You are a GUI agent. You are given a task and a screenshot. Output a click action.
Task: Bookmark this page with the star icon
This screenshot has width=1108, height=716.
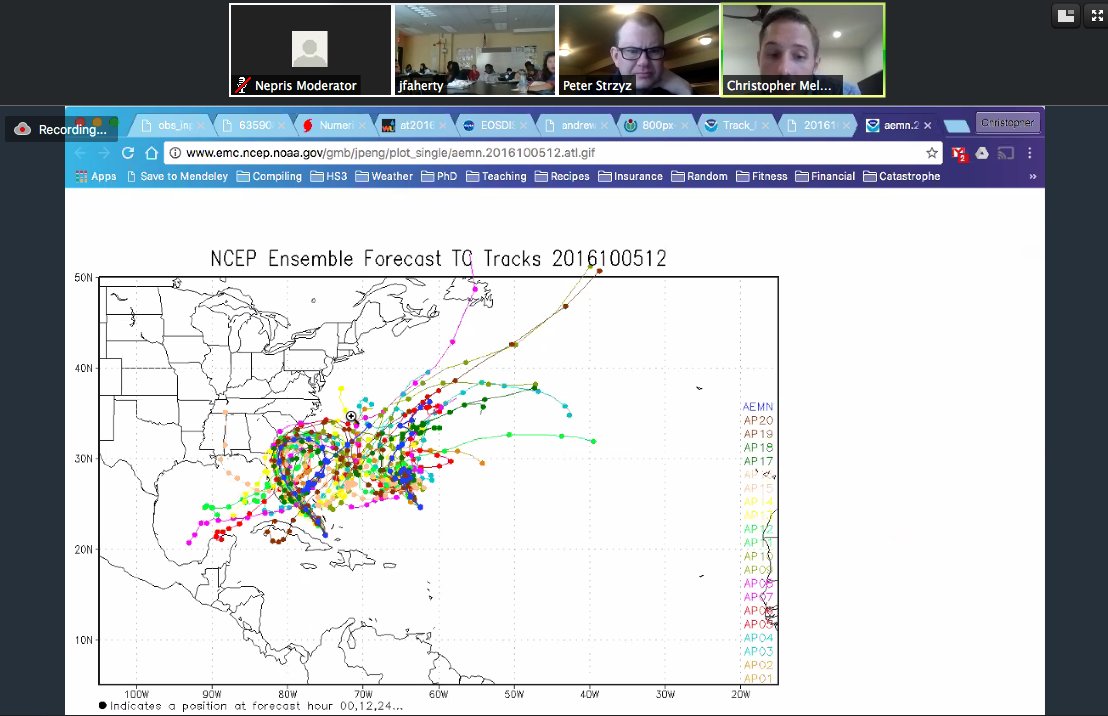coord(932,153)
